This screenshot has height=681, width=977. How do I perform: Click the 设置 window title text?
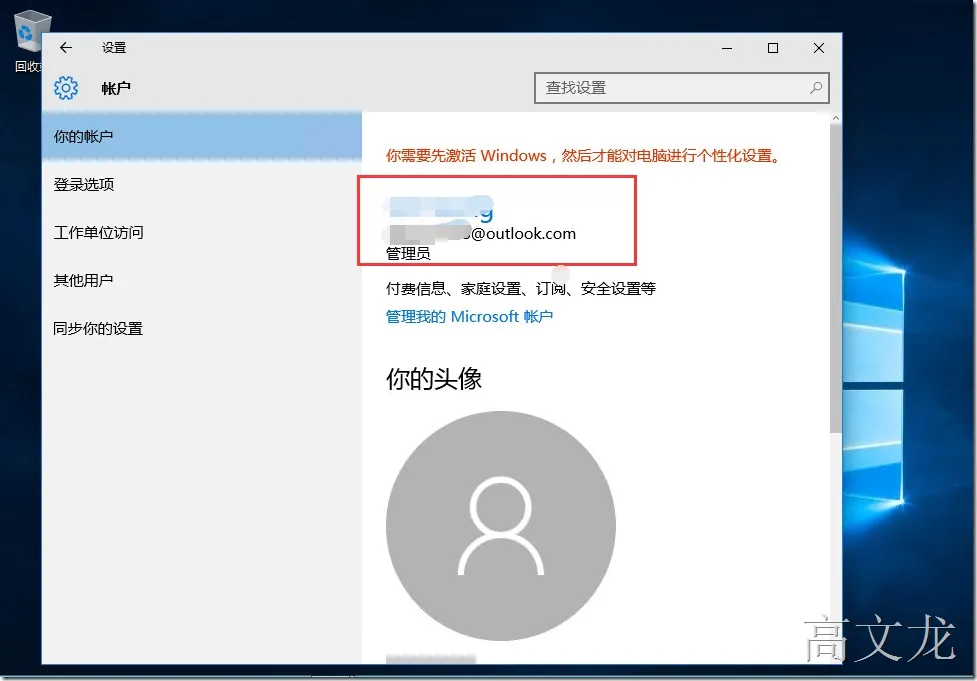(114, 47)
